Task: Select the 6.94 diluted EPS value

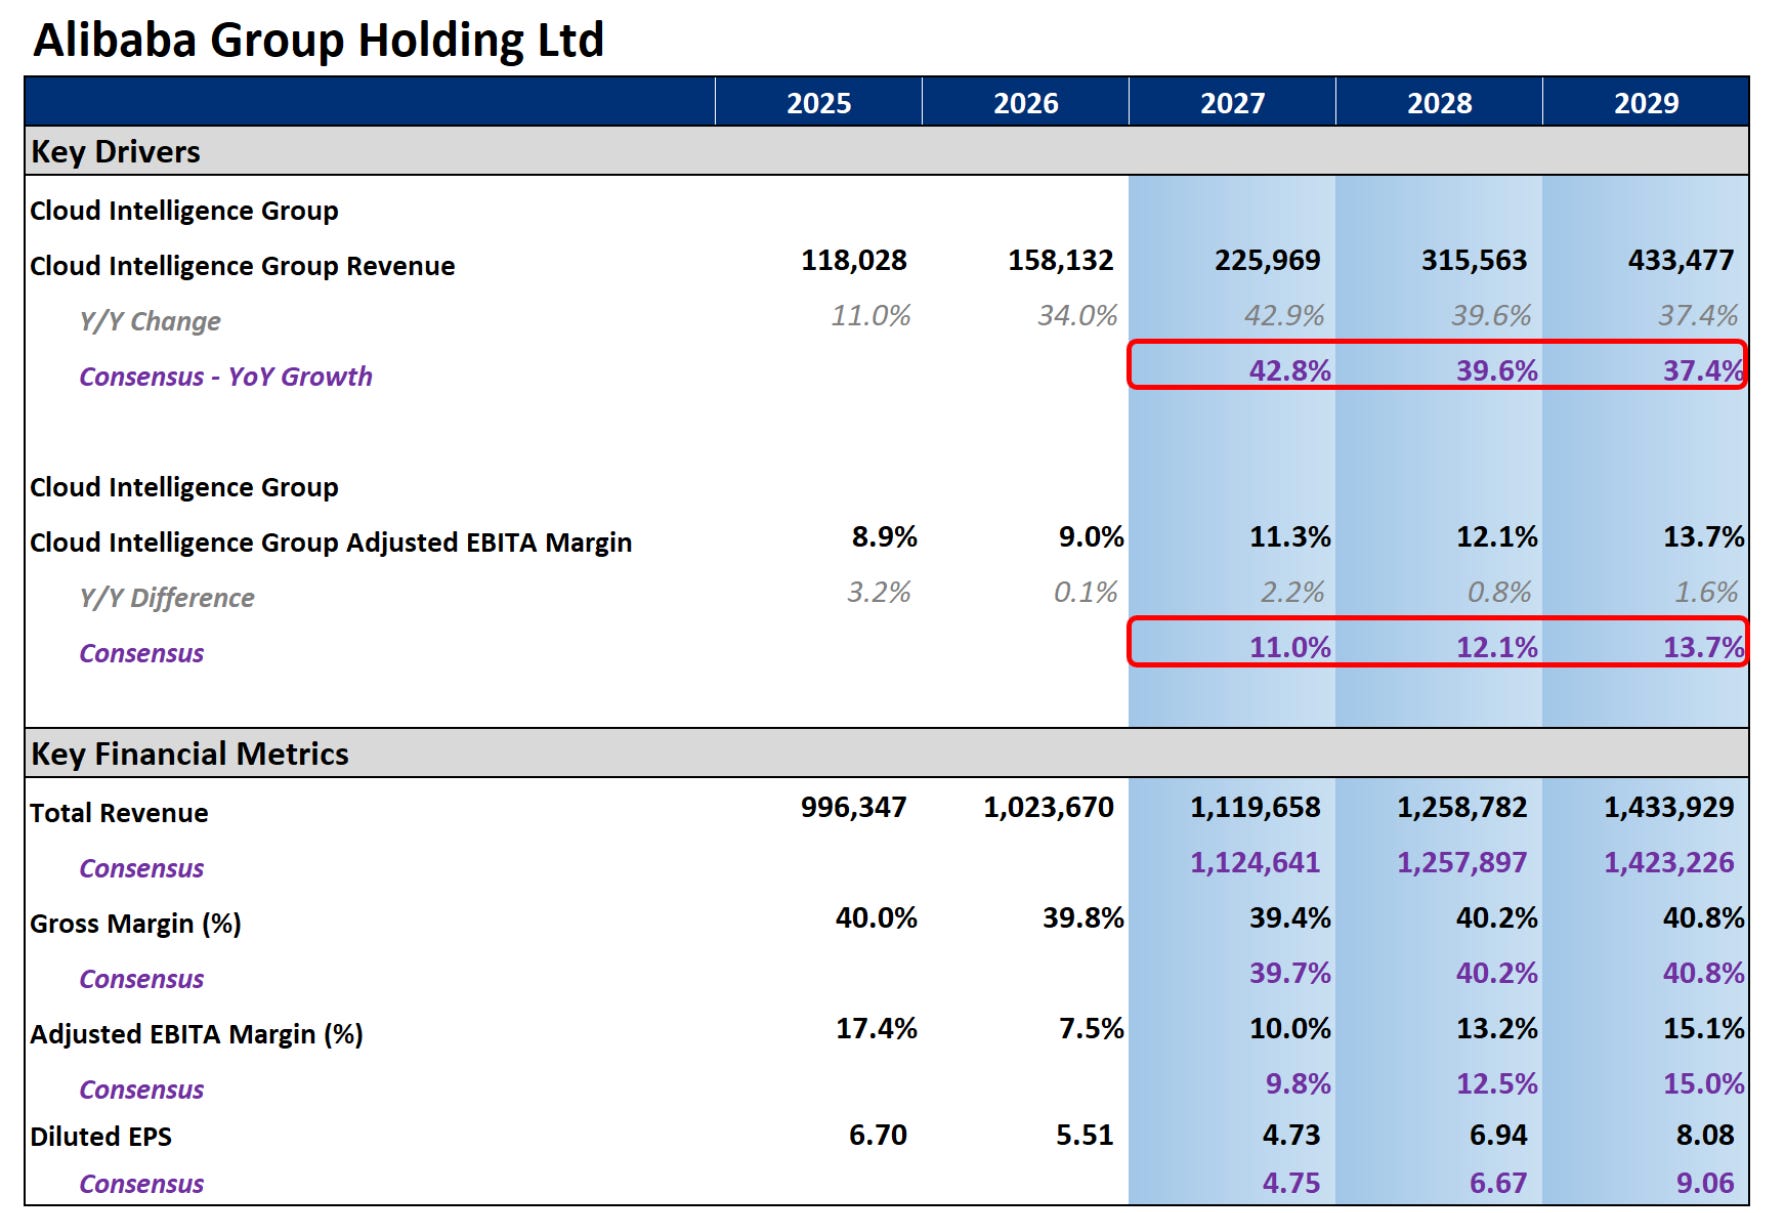Action: 1499,1135
